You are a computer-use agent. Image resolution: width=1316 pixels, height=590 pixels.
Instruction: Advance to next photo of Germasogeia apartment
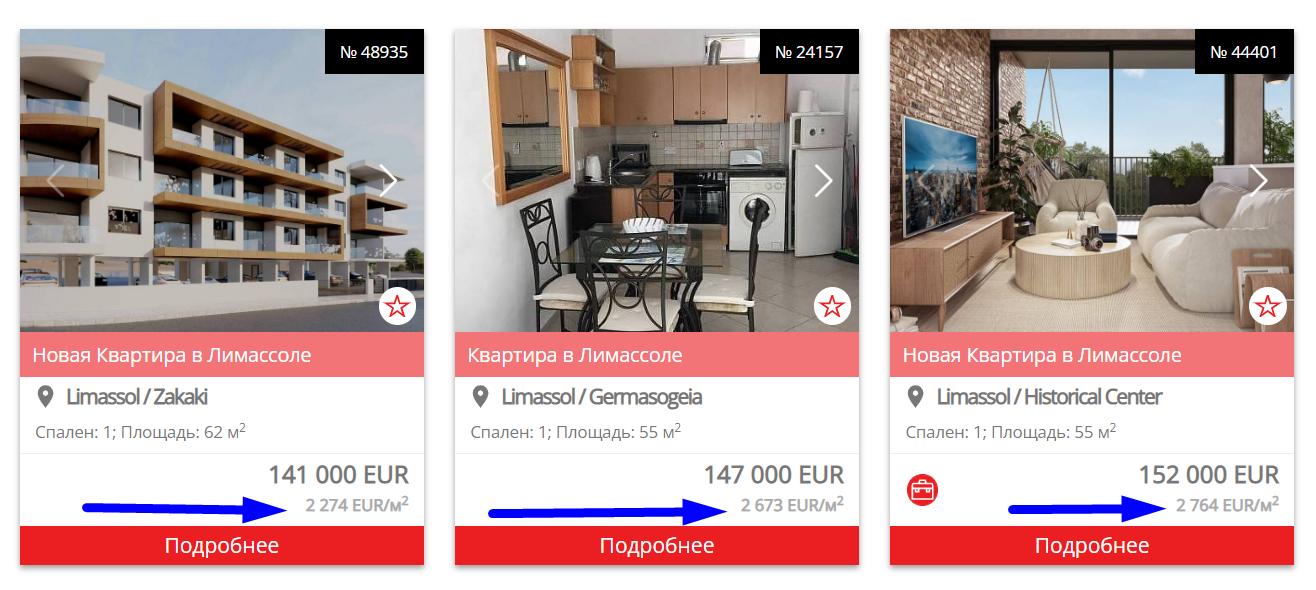(x=823, y=181)
